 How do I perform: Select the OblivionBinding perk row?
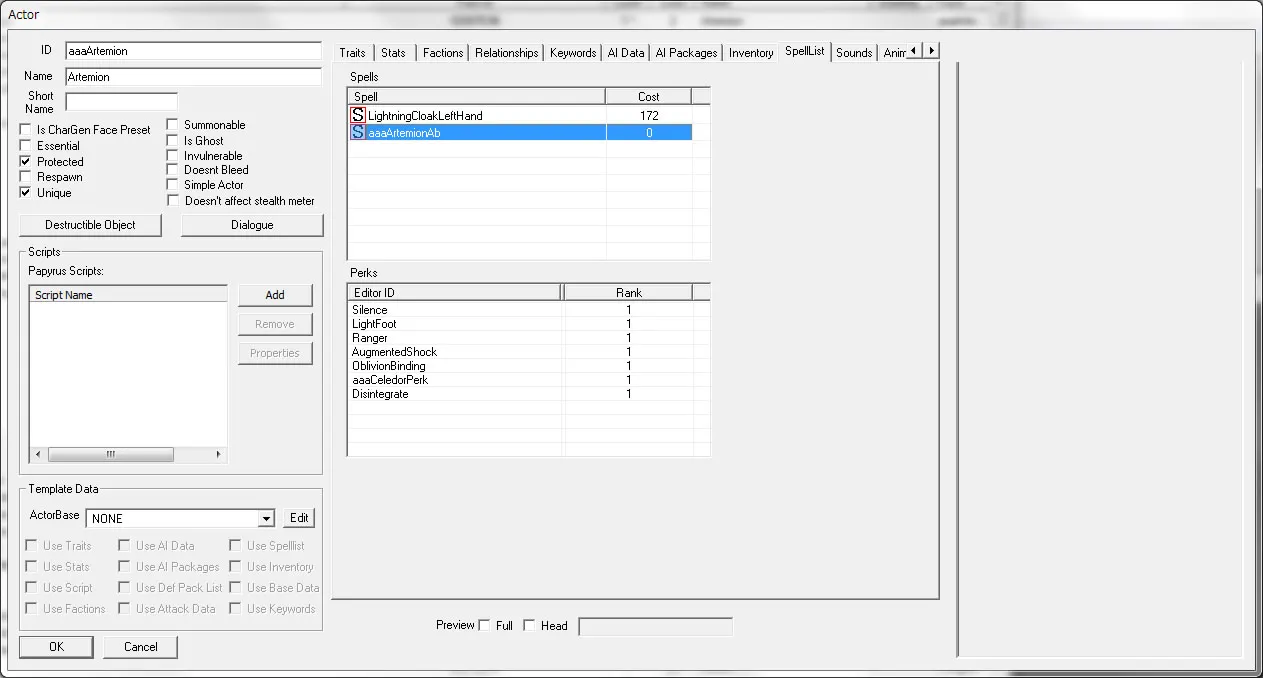[389, 366]
